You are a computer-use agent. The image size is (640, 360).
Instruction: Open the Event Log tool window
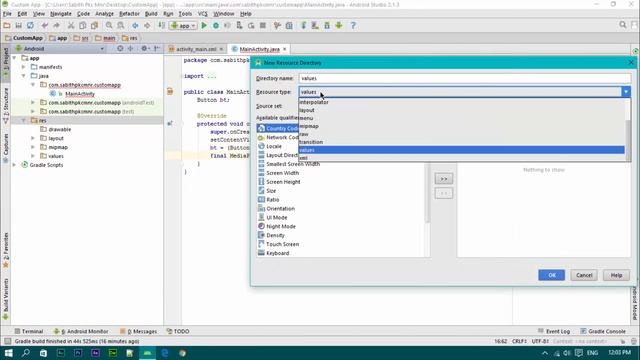(x=554, y=331)
